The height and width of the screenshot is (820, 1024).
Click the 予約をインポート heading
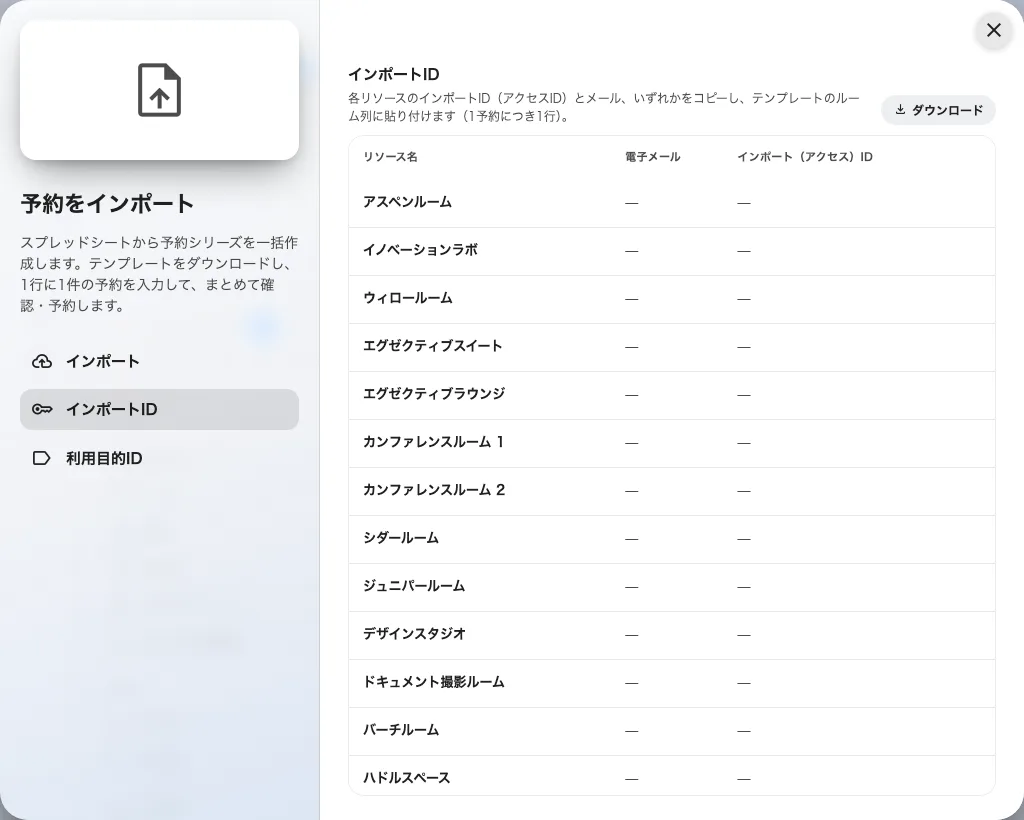point(107,204)
